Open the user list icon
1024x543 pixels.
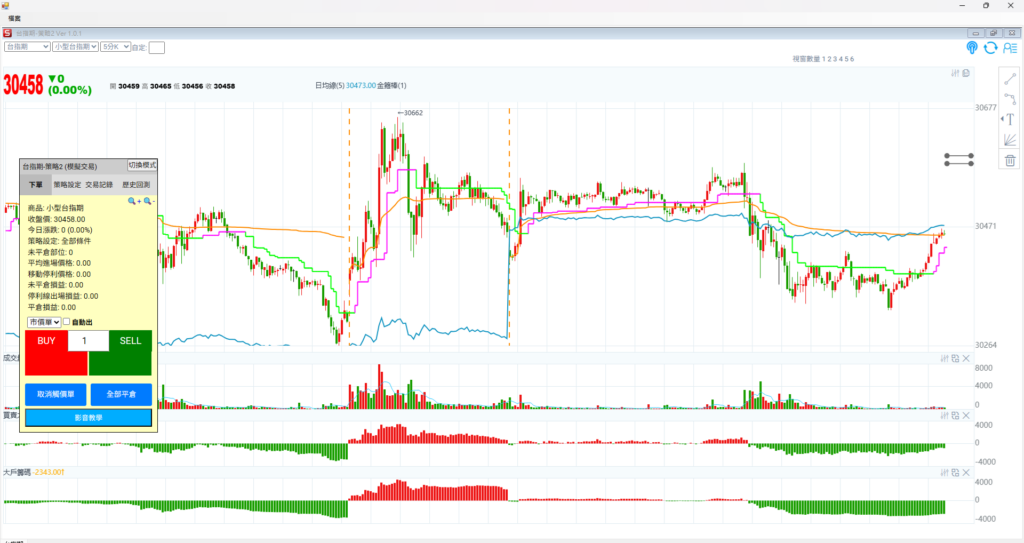tap(1009, 47)
